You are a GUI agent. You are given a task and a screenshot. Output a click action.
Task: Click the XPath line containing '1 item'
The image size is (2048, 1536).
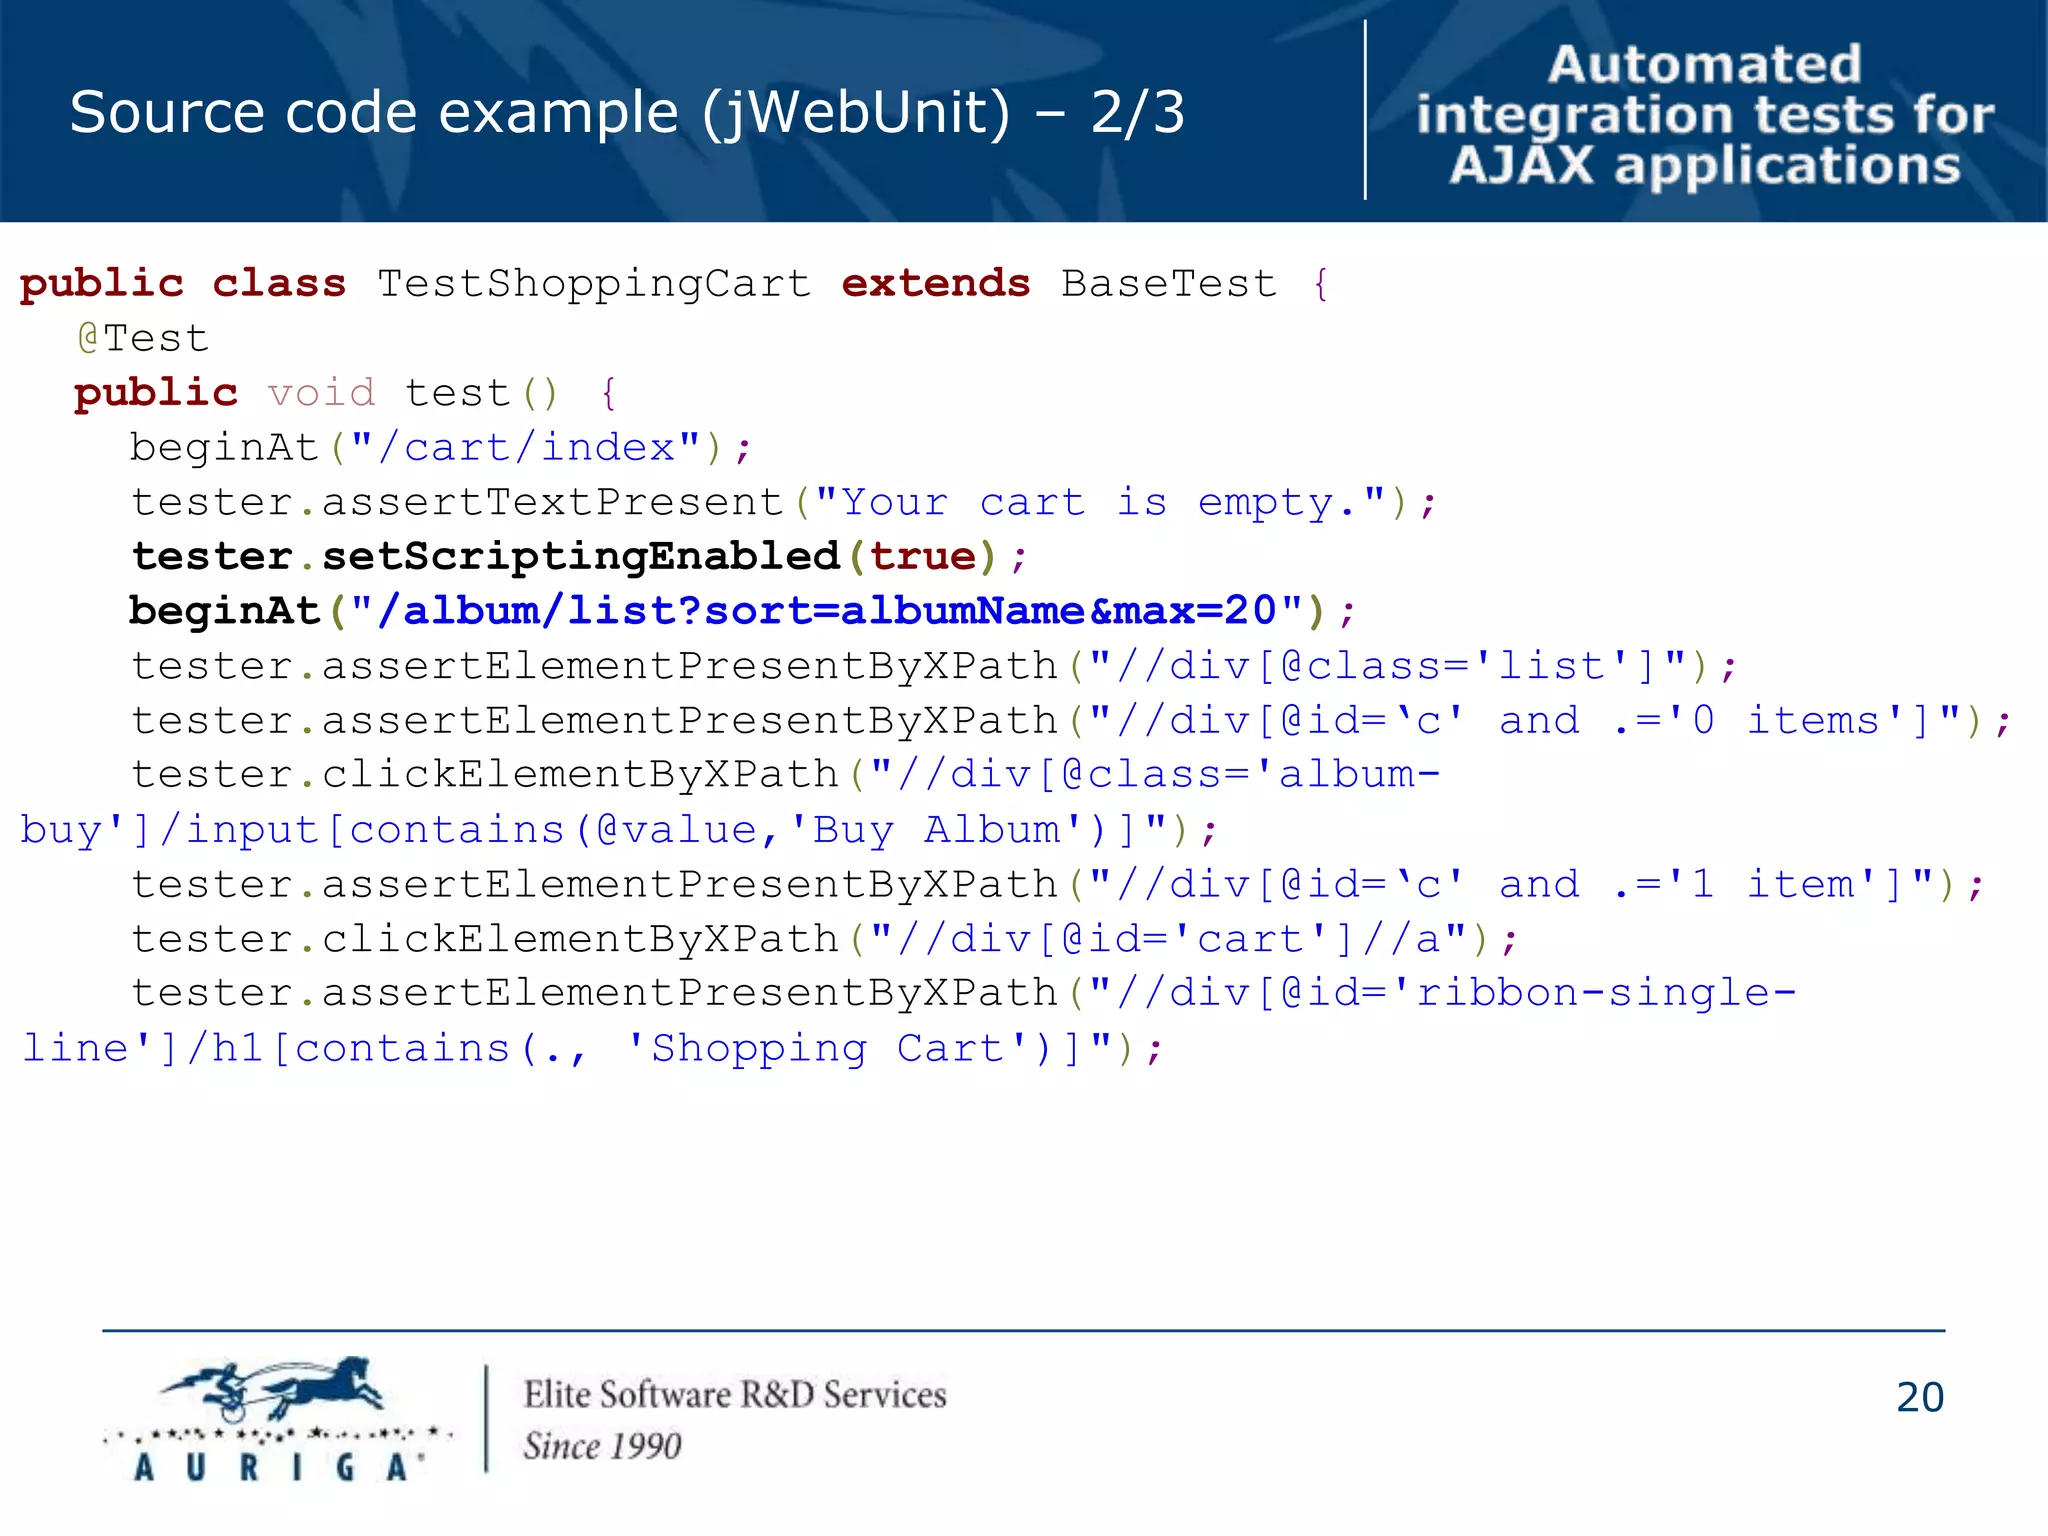point(1057,884)
